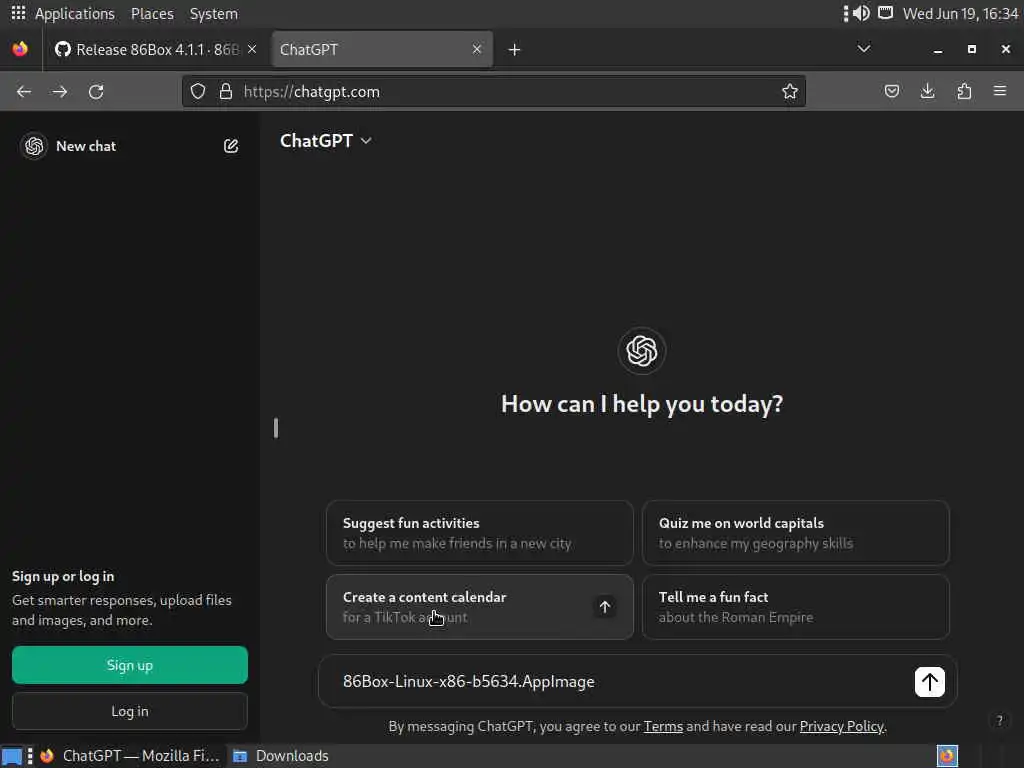Viewport: 1024px width, 768px height.
Task: Choose Suggest fun activities prompt
Action: (x=479, y=533)
